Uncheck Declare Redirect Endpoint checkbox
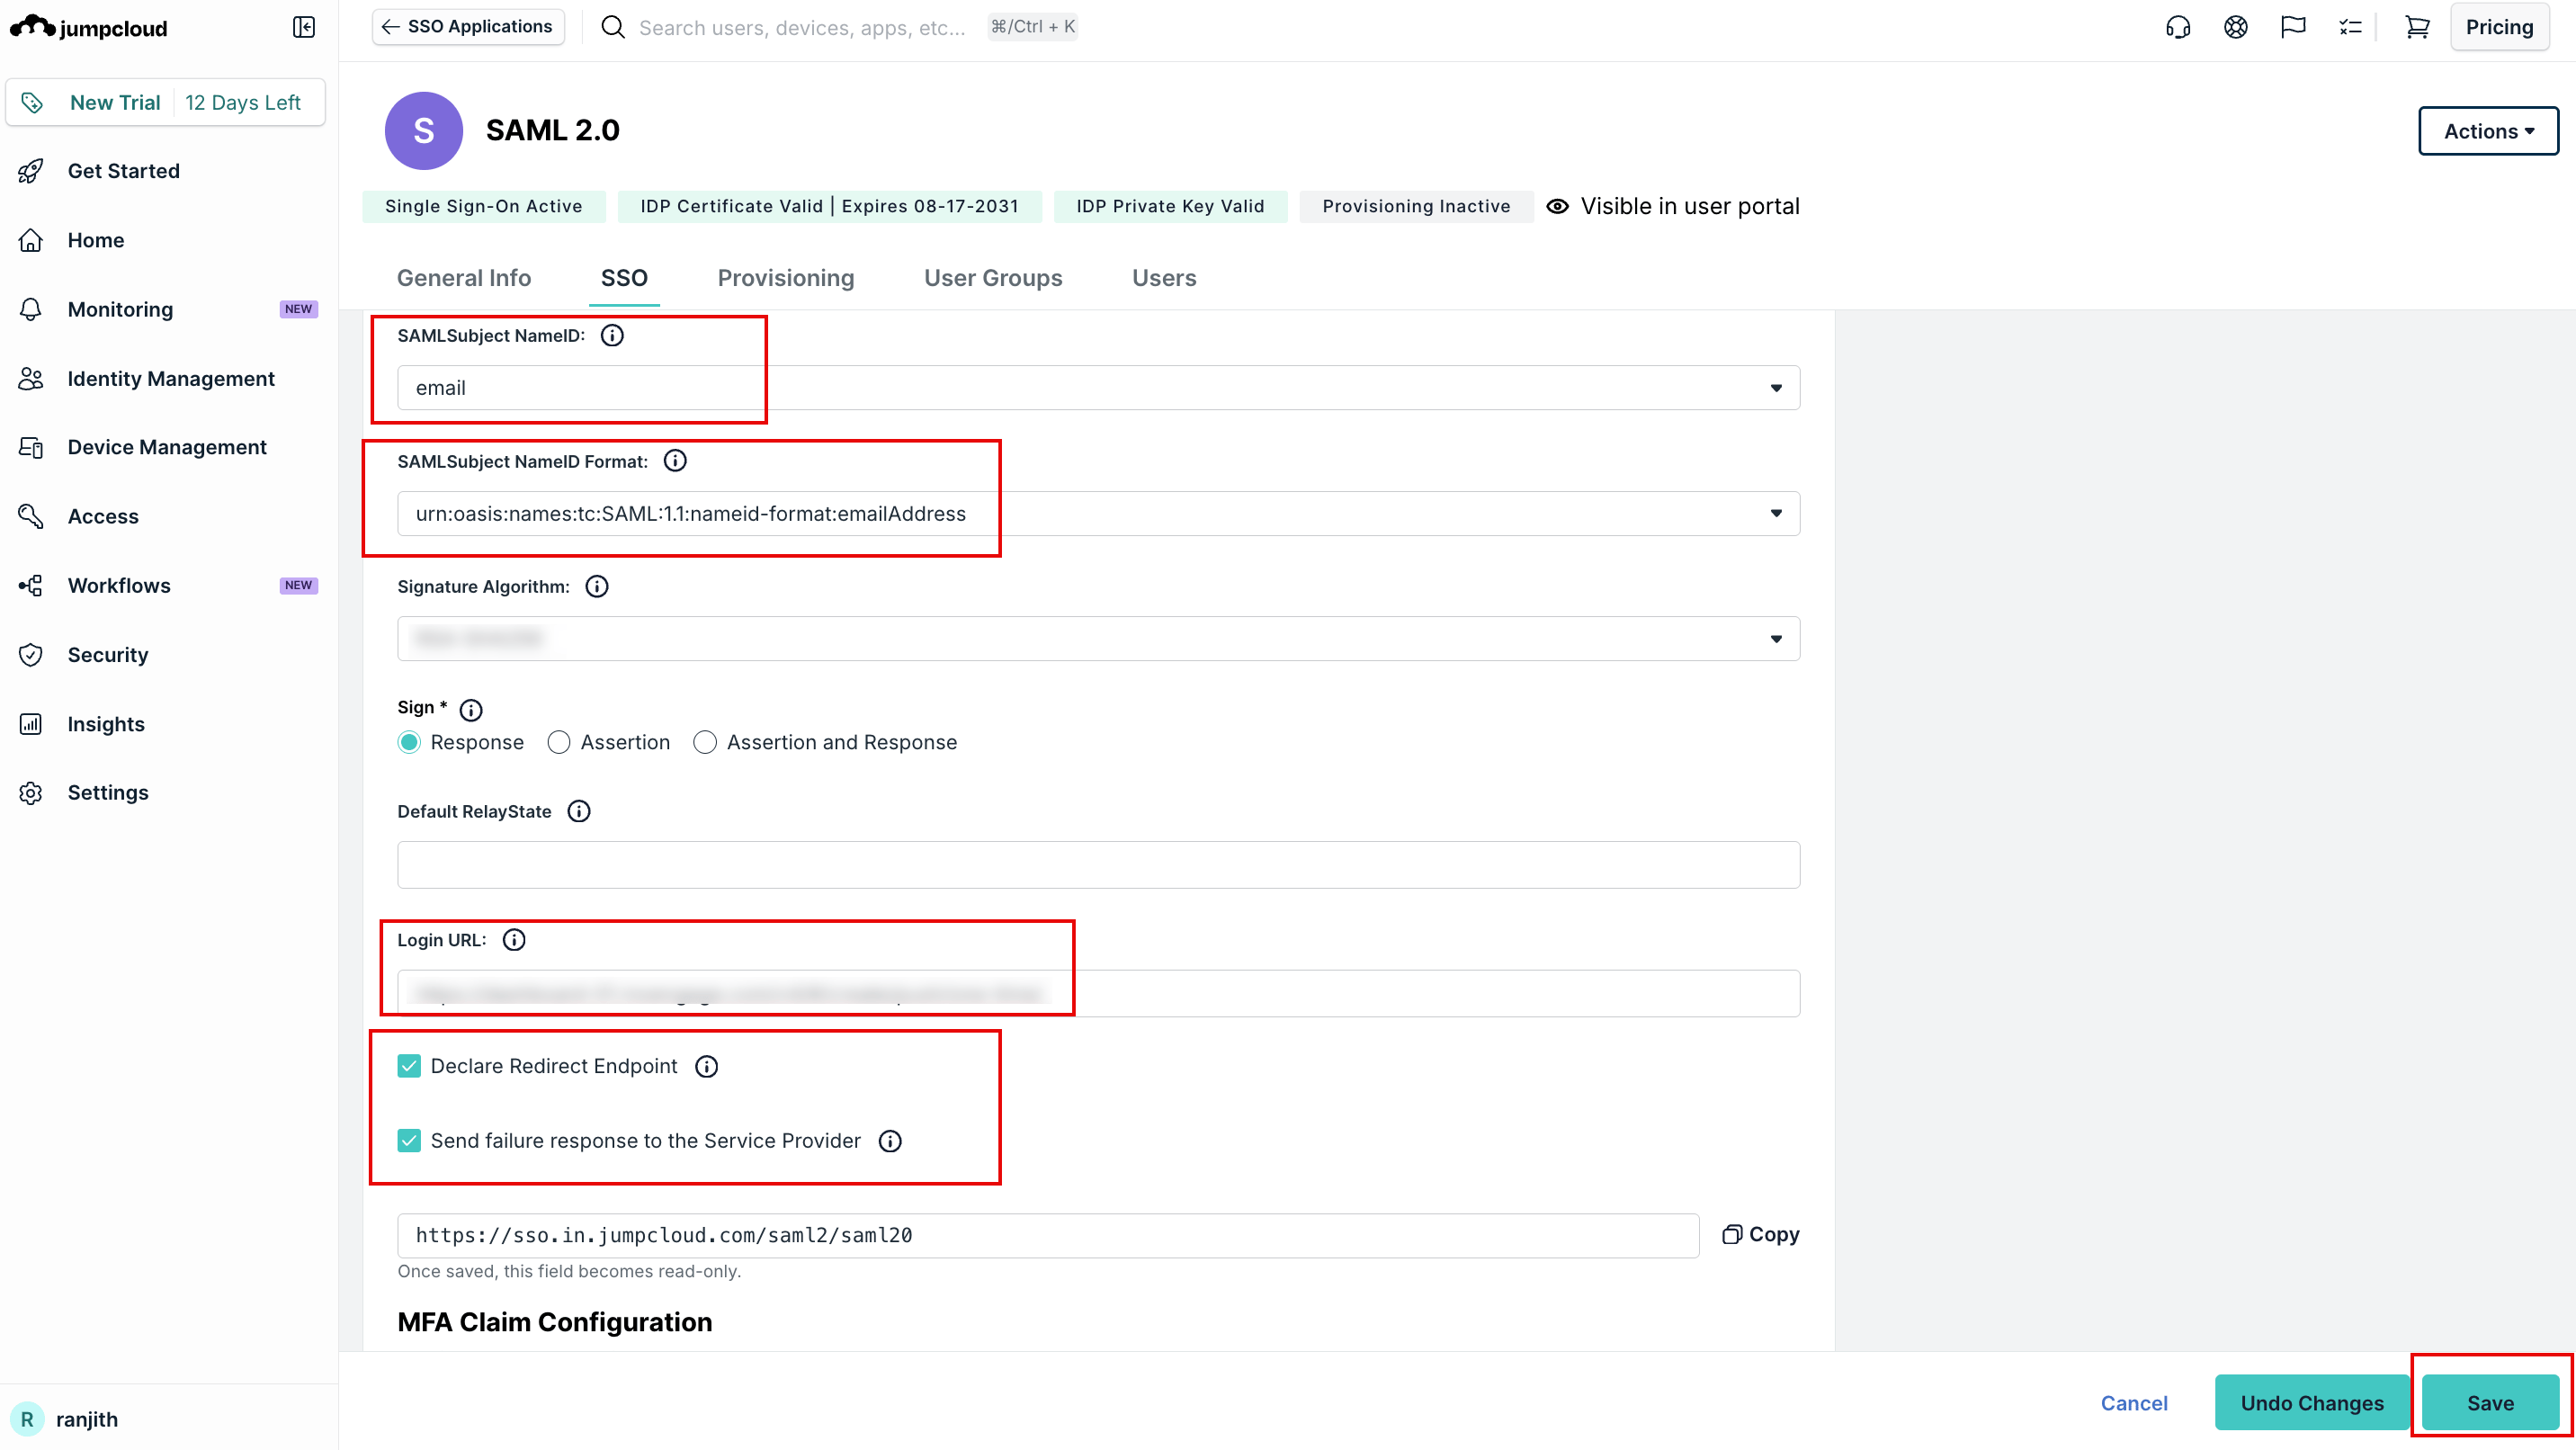 409,1066
